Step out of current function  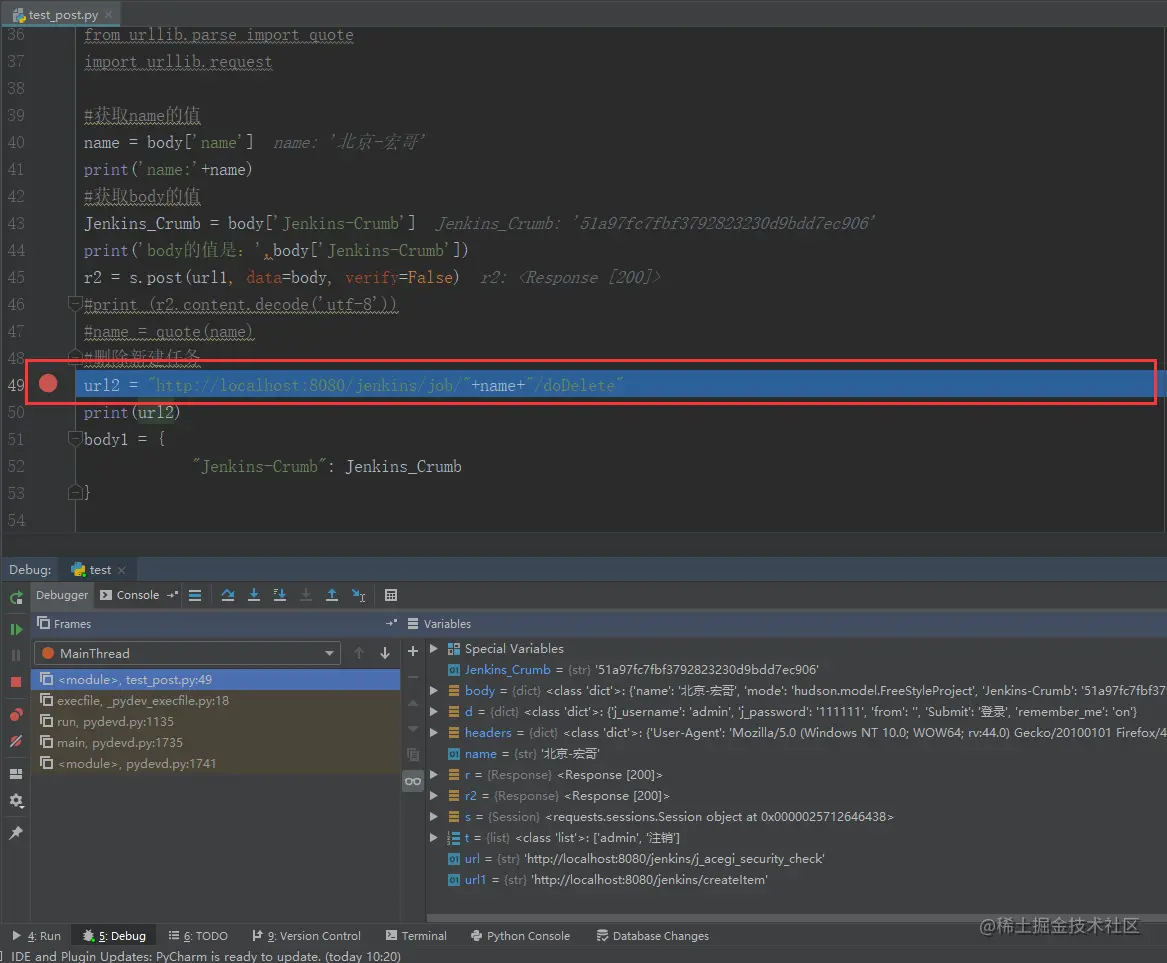pyautogui.click(x=332, y=595)
